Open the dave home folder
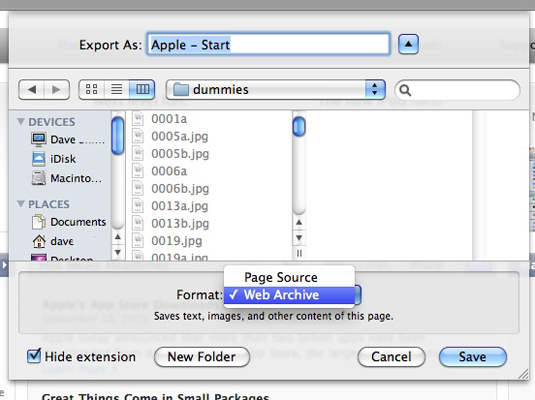Viewport: 535px width, 400px height. point(53,241)
